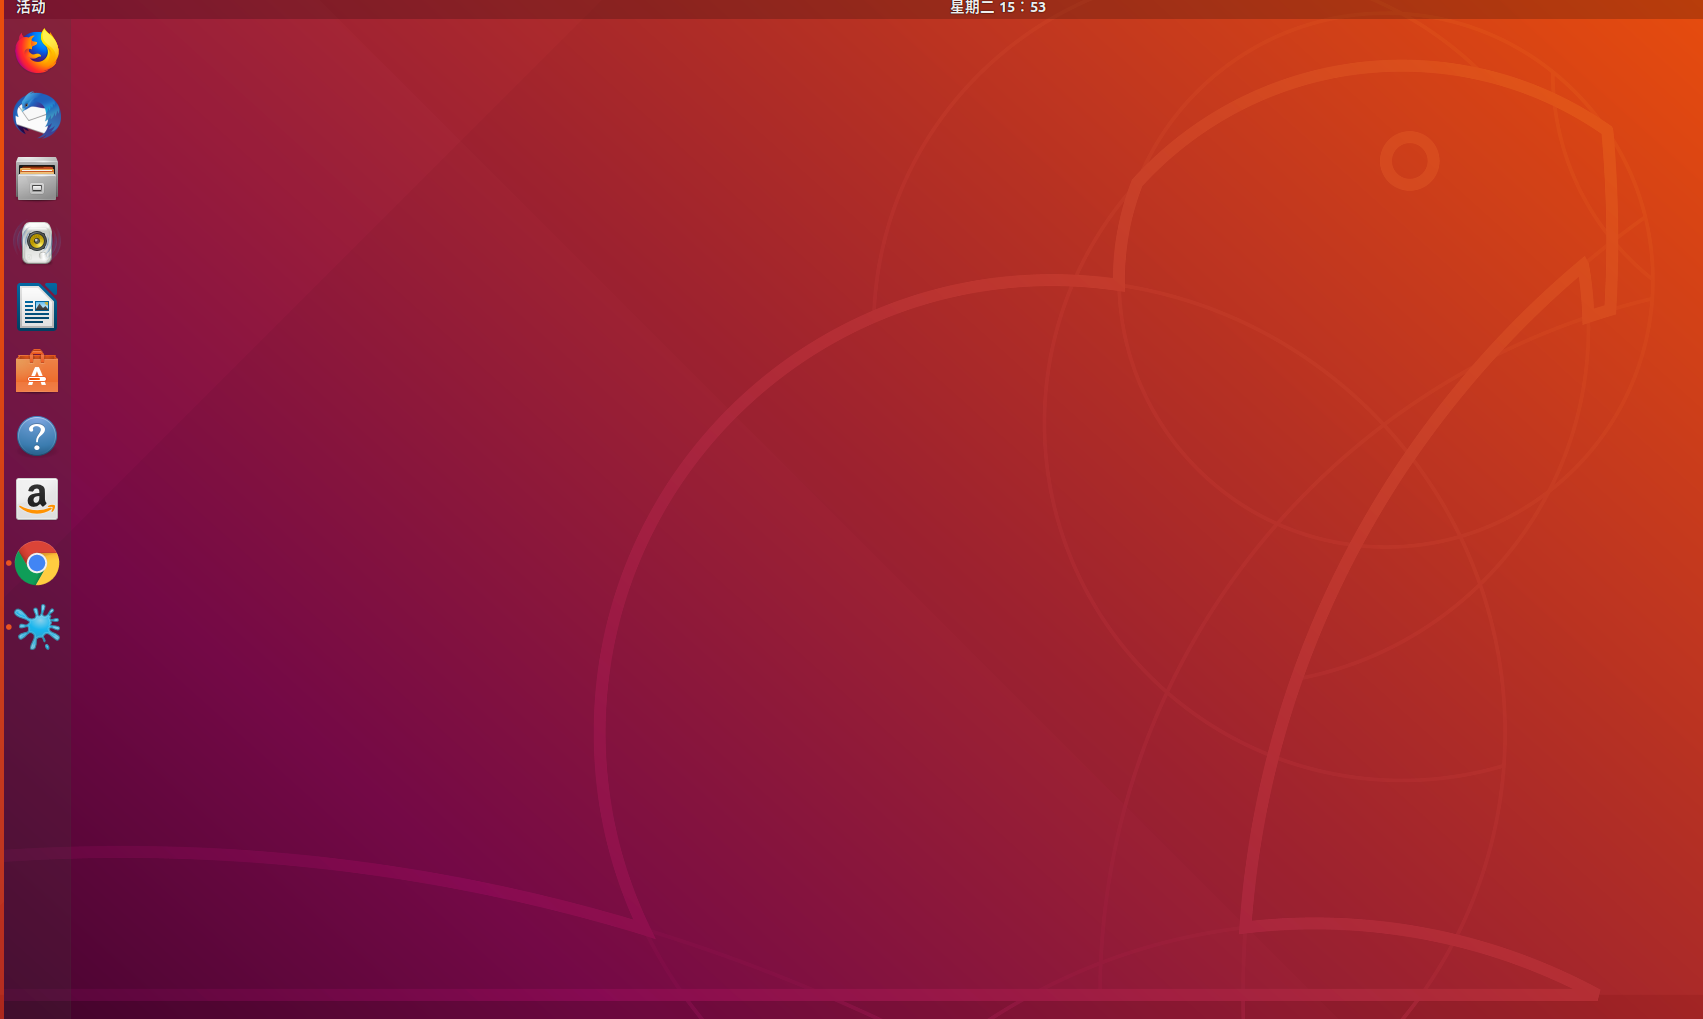Switch to the running Google Chrome window
Image resolution: width=1703 pixels, height=1019 pixels.
36,563
